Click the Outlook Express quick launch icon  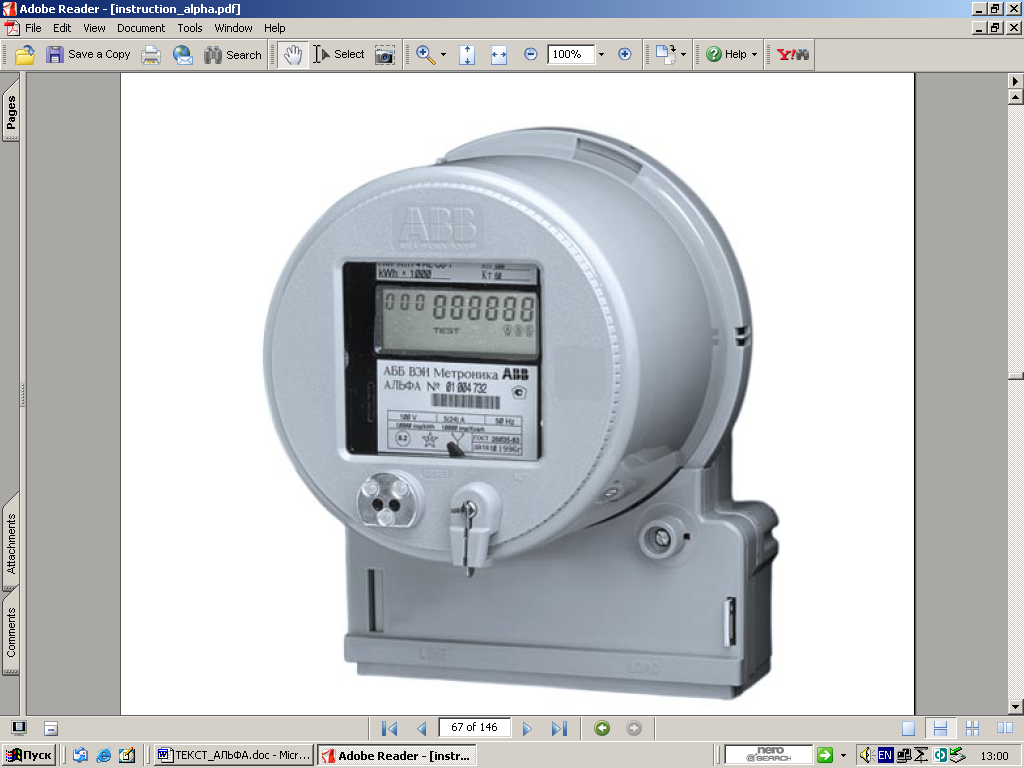coord(80,756)
